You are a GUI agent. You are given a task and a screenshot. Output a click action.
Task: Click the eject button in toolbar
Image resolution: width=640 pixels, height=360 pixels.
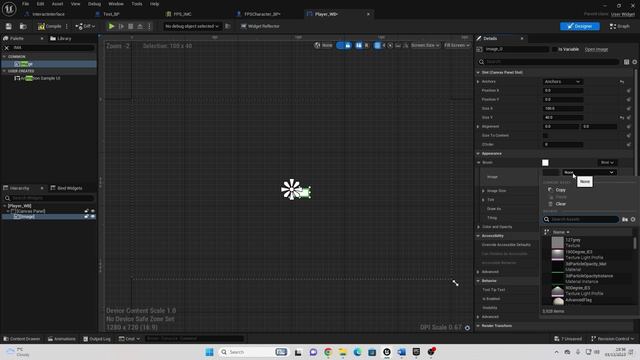pyautogui.click(x=140, y=26)
